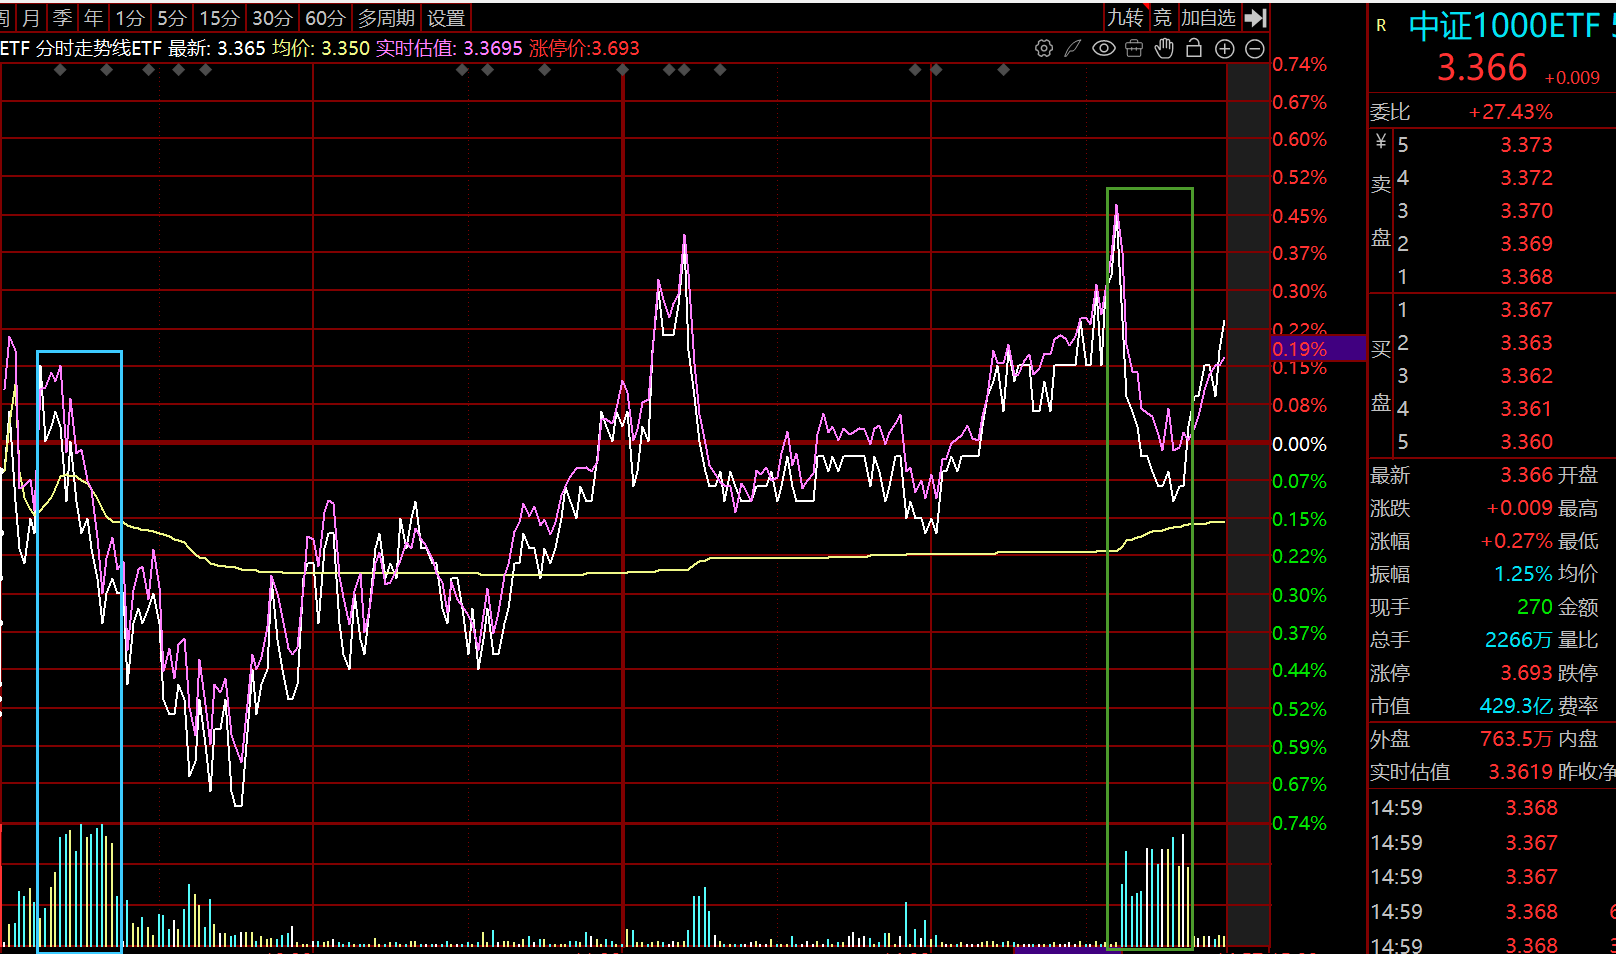The width and height of the screenshot is (1616, 954).
Task: Open chart settings gear icon
Action: click(1043, 48)
